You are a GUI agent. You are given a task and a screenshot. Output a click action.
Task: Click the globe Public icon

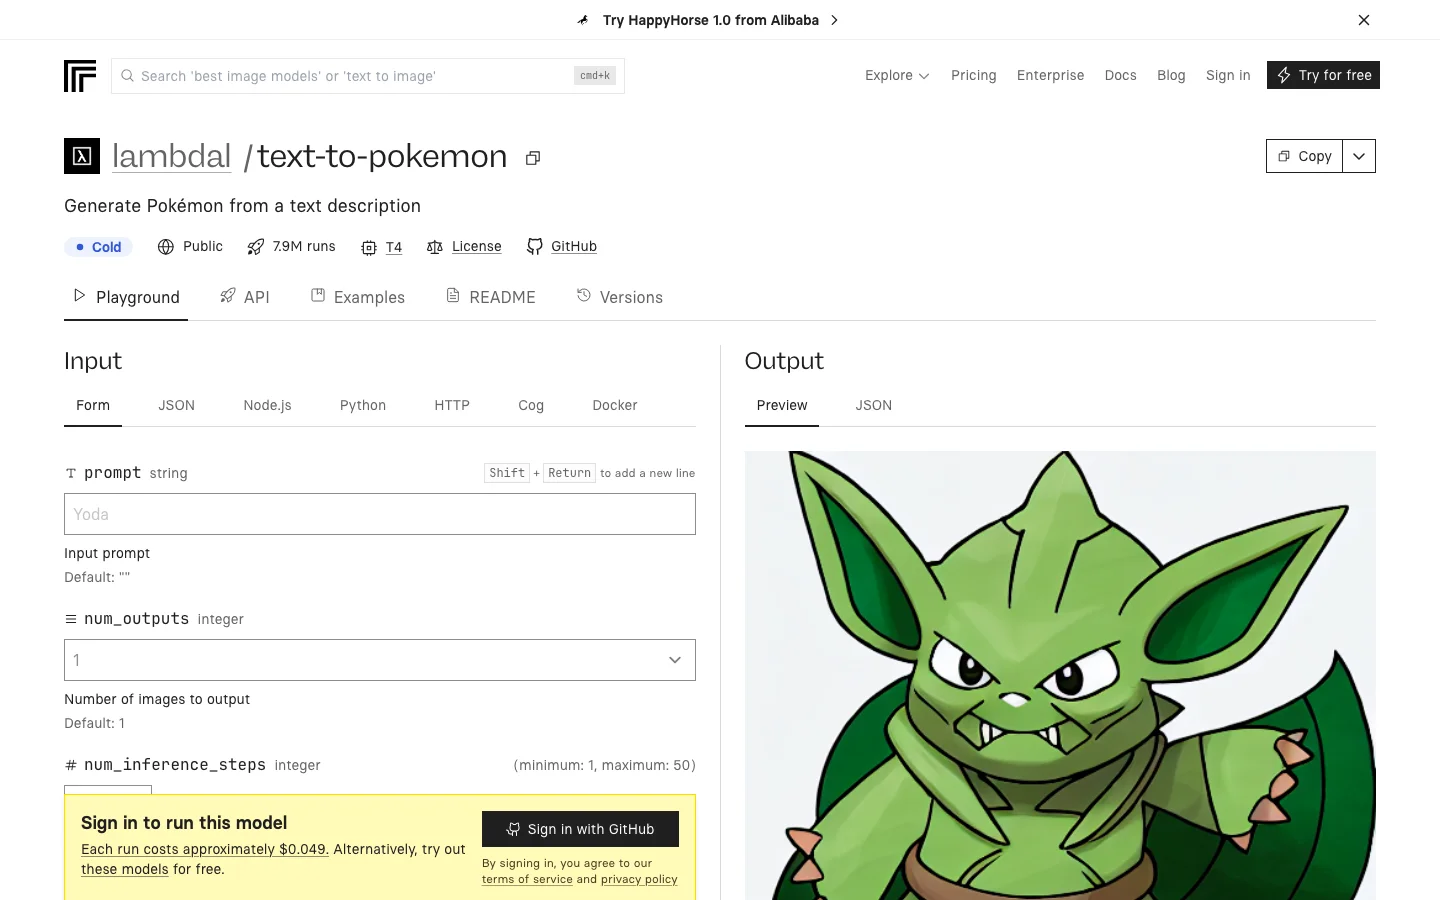(x=166, y=247)
